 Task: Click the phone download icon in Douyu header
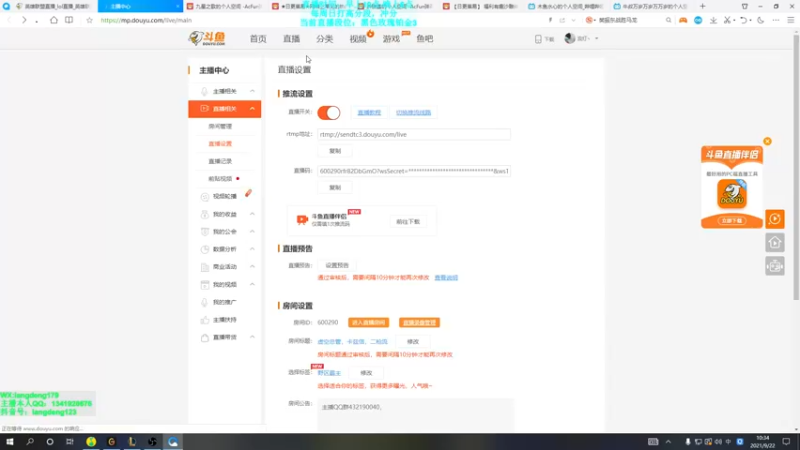coord(538,39)
